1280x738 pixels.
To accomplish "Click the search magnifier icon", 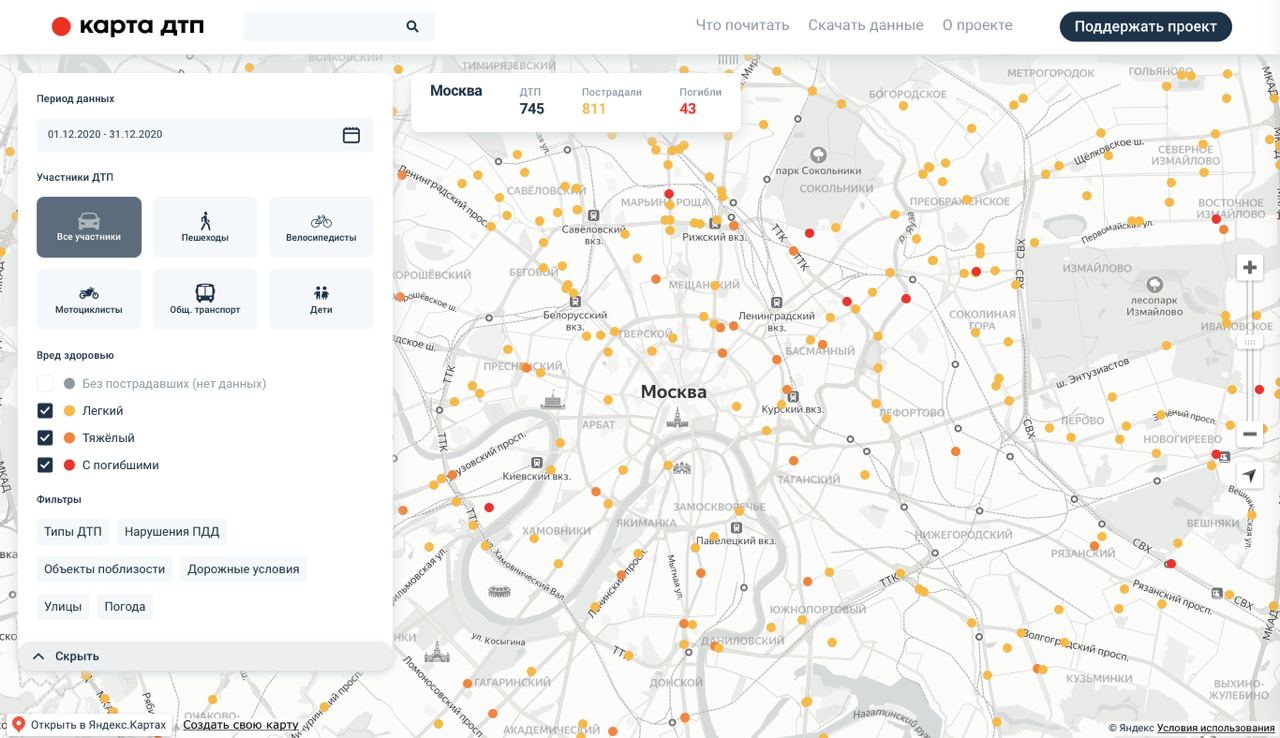I will 412,27.
